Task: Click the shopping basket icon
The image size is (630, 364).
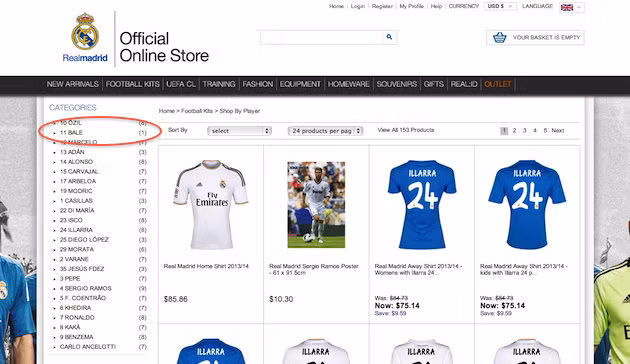Action: point(499,38)
